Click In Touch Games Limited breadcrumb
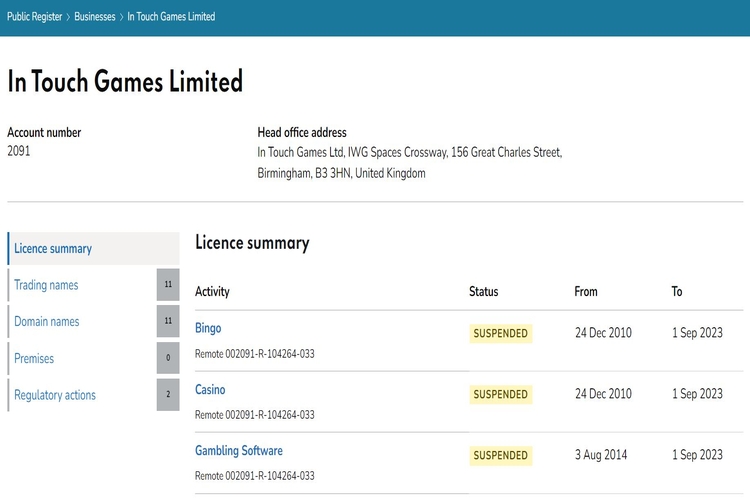Viewport: 750px width, 500px height. [171, 17]
